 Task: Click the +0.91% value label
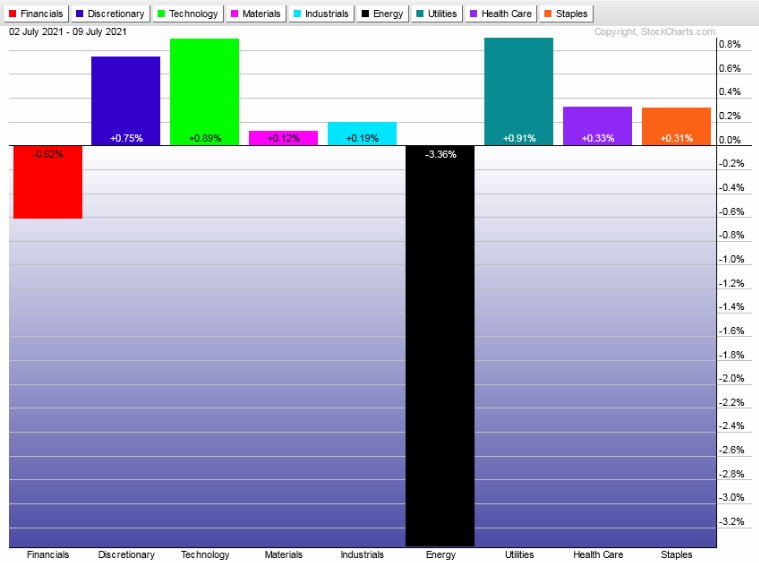tap(519, 138)
